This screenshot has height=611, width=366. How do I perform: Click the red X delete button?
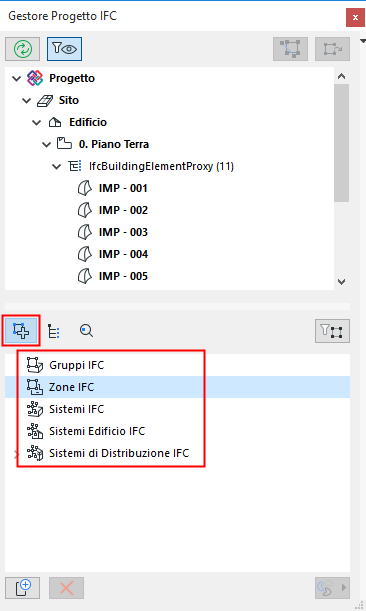click(x=66, y=588)
